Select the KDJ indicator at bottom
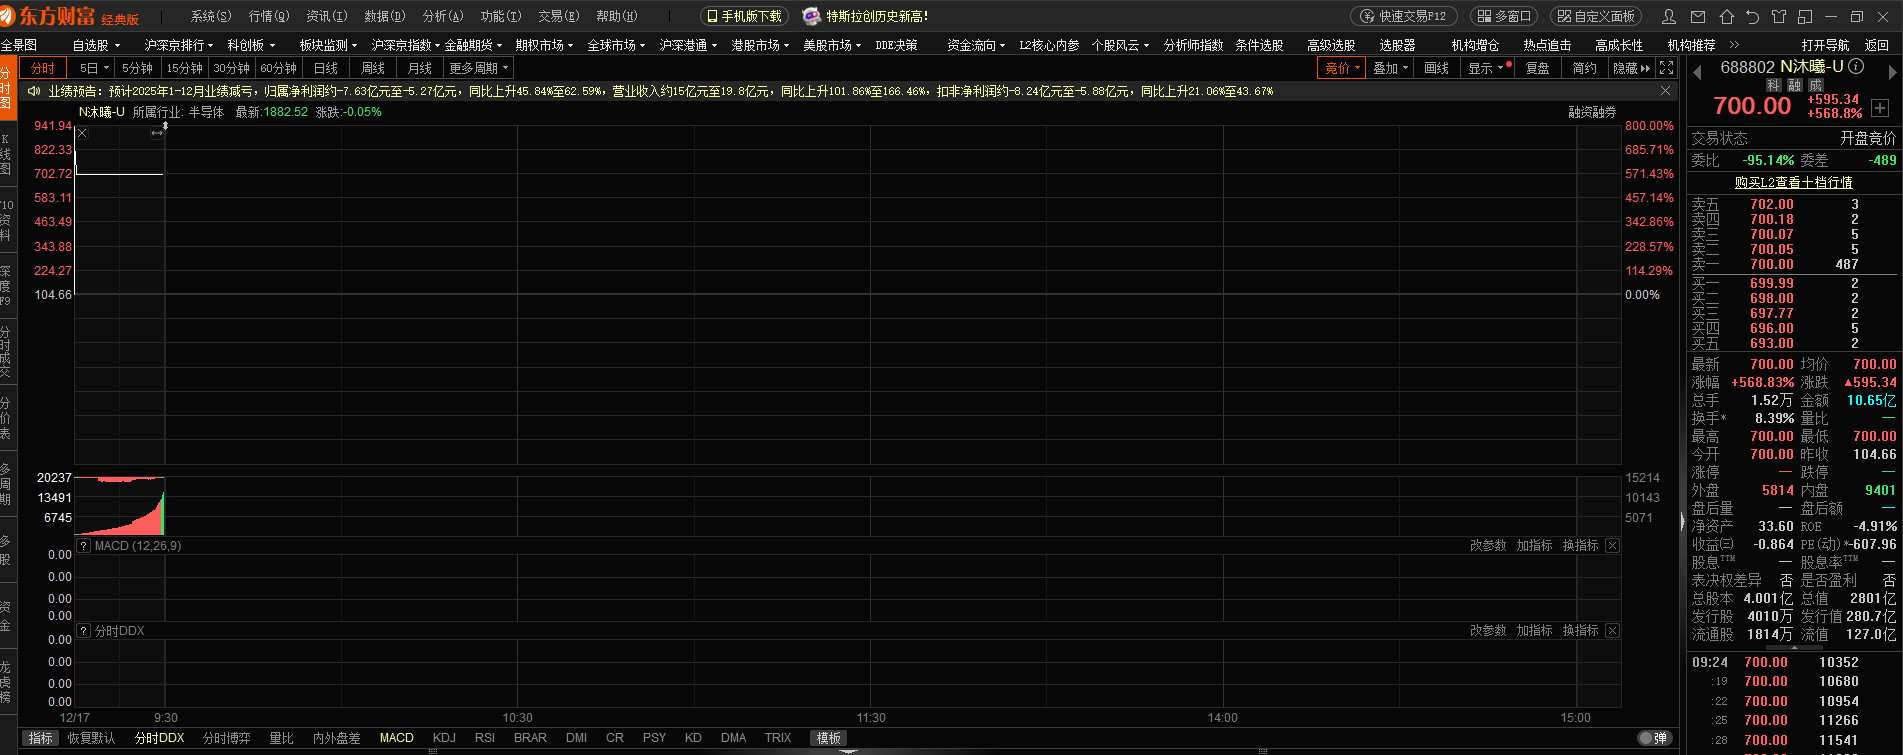Viewport: 1903px width, 755px height. 444,738
